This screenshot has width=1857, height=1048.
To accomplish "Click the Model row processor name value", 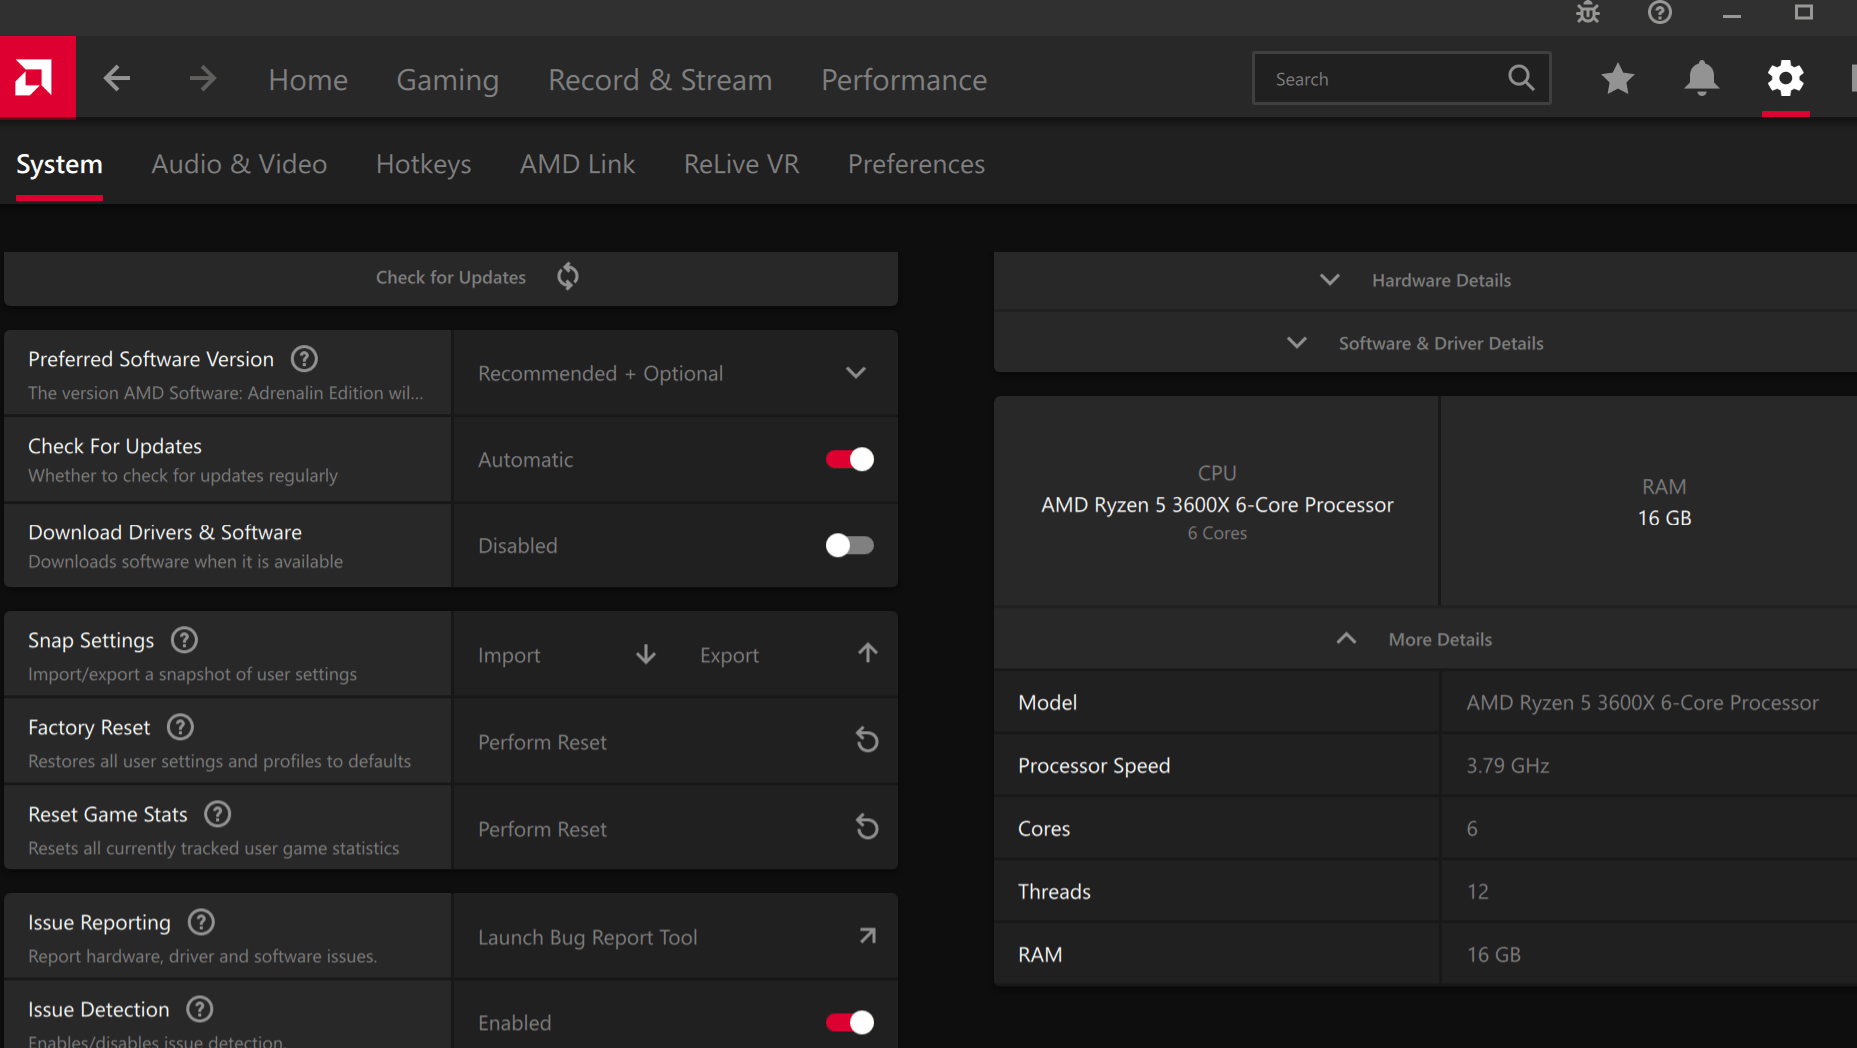I will [1642, 703].
